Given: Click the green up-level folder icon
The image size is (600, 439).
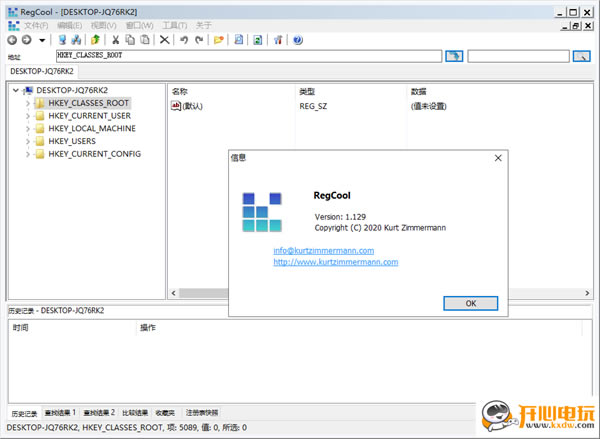Looking at the screenshot, I should 95,40.
